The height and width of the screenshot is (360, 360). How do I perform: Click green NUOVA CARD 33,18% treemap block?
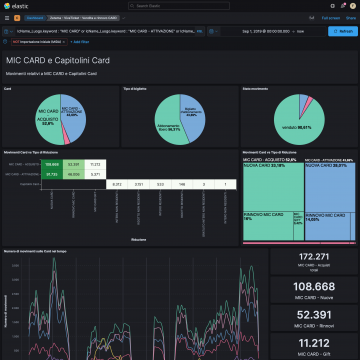point(273,187)
